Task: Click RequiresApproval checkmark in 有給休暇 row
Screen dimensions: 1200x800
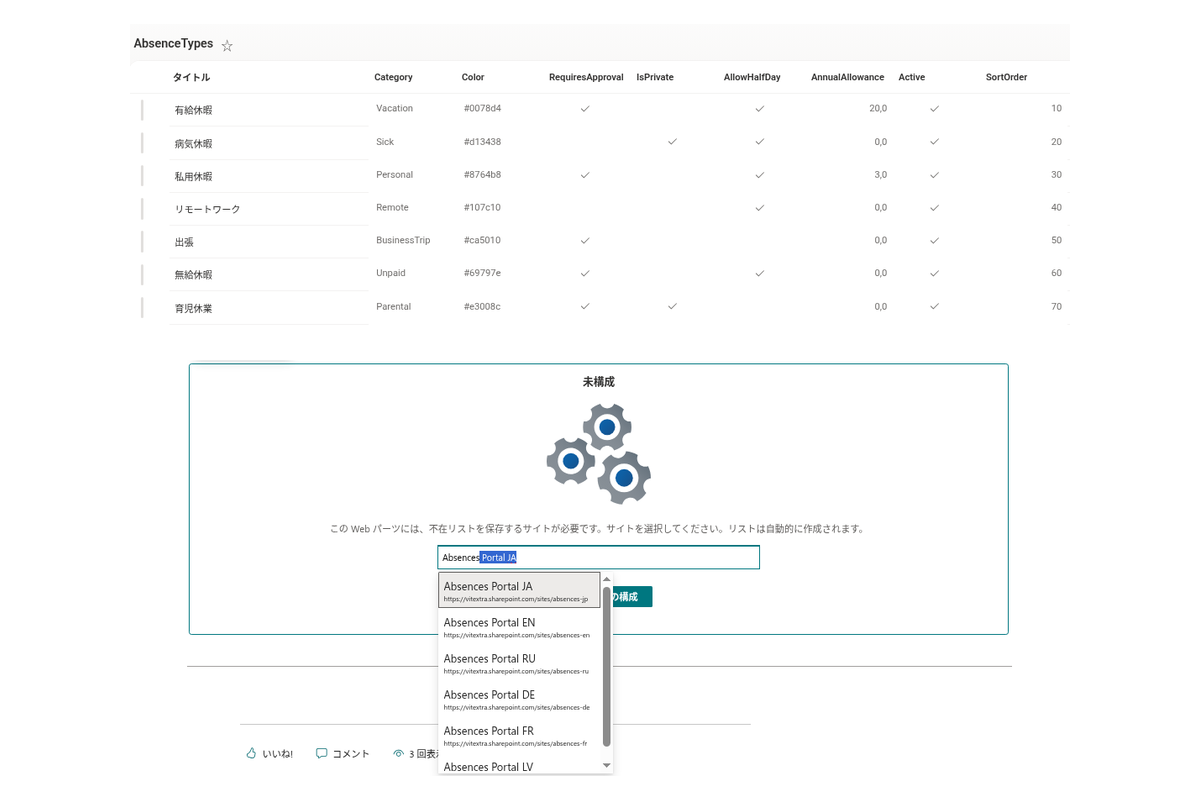Action: (585, 108)
